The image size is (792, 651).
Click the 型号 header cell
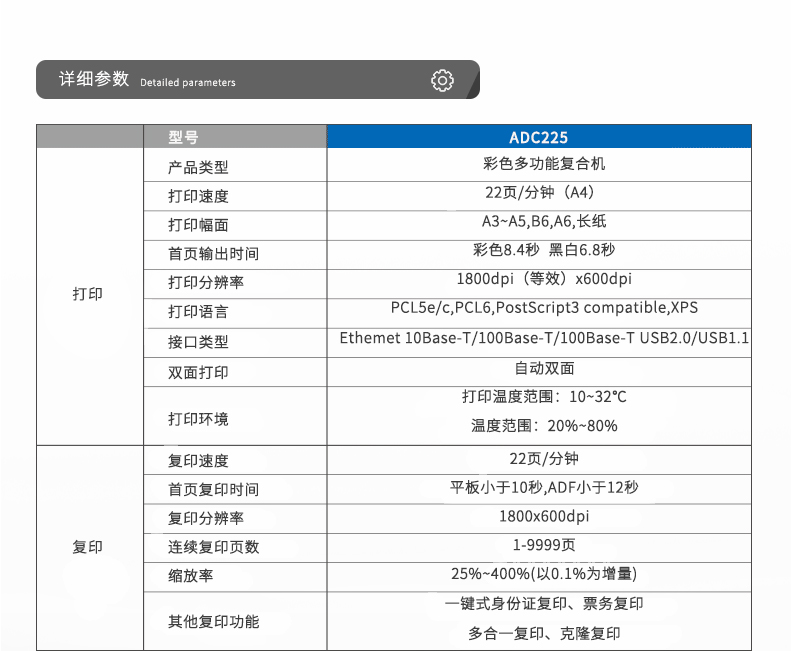pos(235,137)
